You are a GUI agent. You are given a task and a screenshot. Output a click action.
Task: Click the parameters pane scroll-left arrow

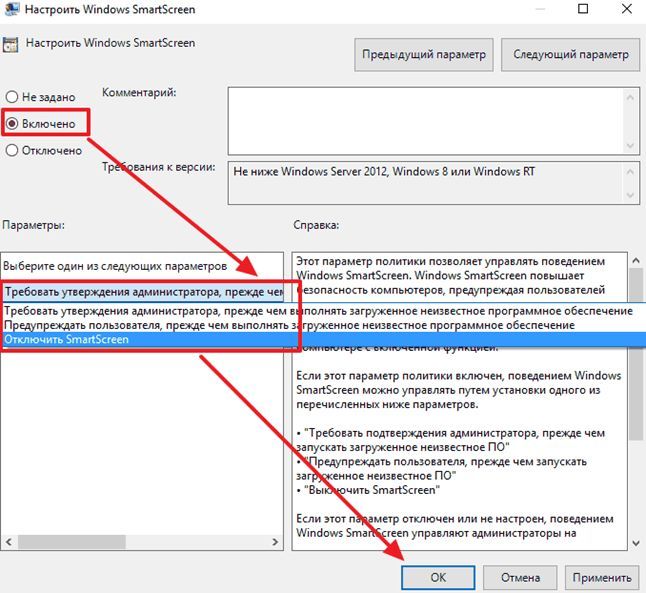9,541
